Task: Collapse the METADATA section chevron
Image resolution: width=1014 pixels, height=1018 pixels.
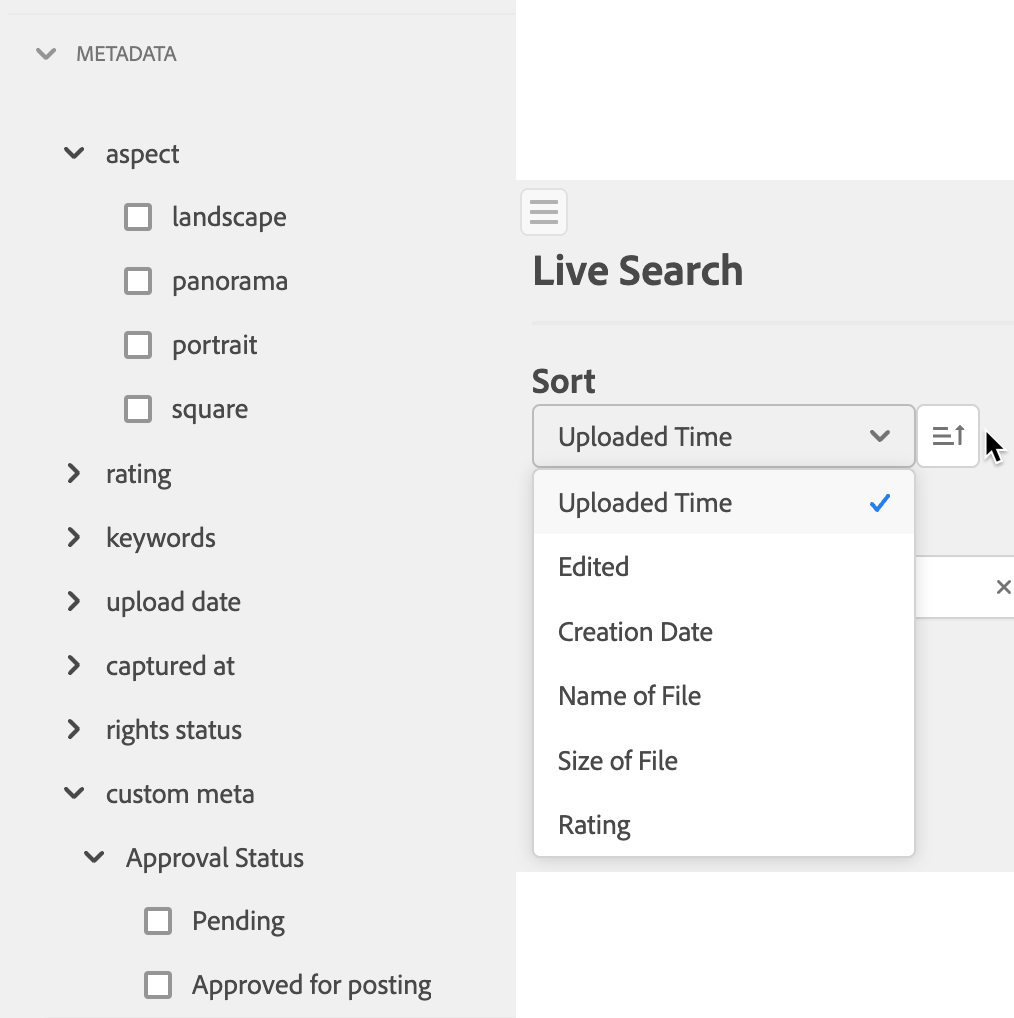Action: tap(46, 54)
